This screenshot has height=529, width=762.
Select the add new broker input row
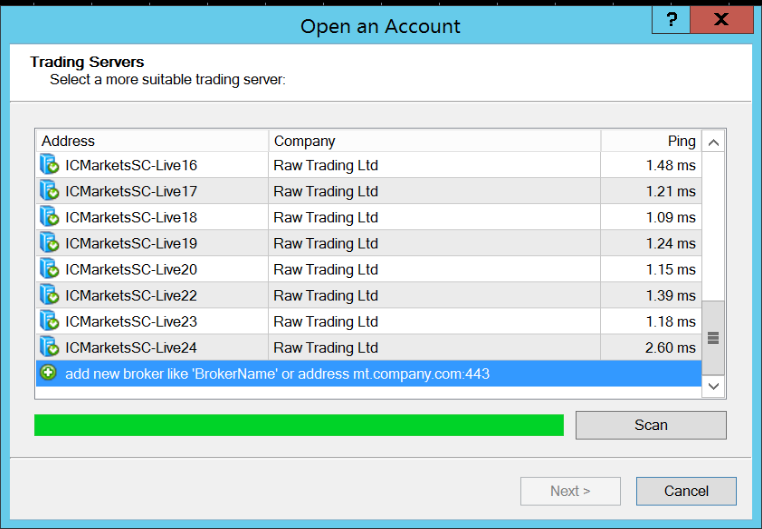[368, 374]
